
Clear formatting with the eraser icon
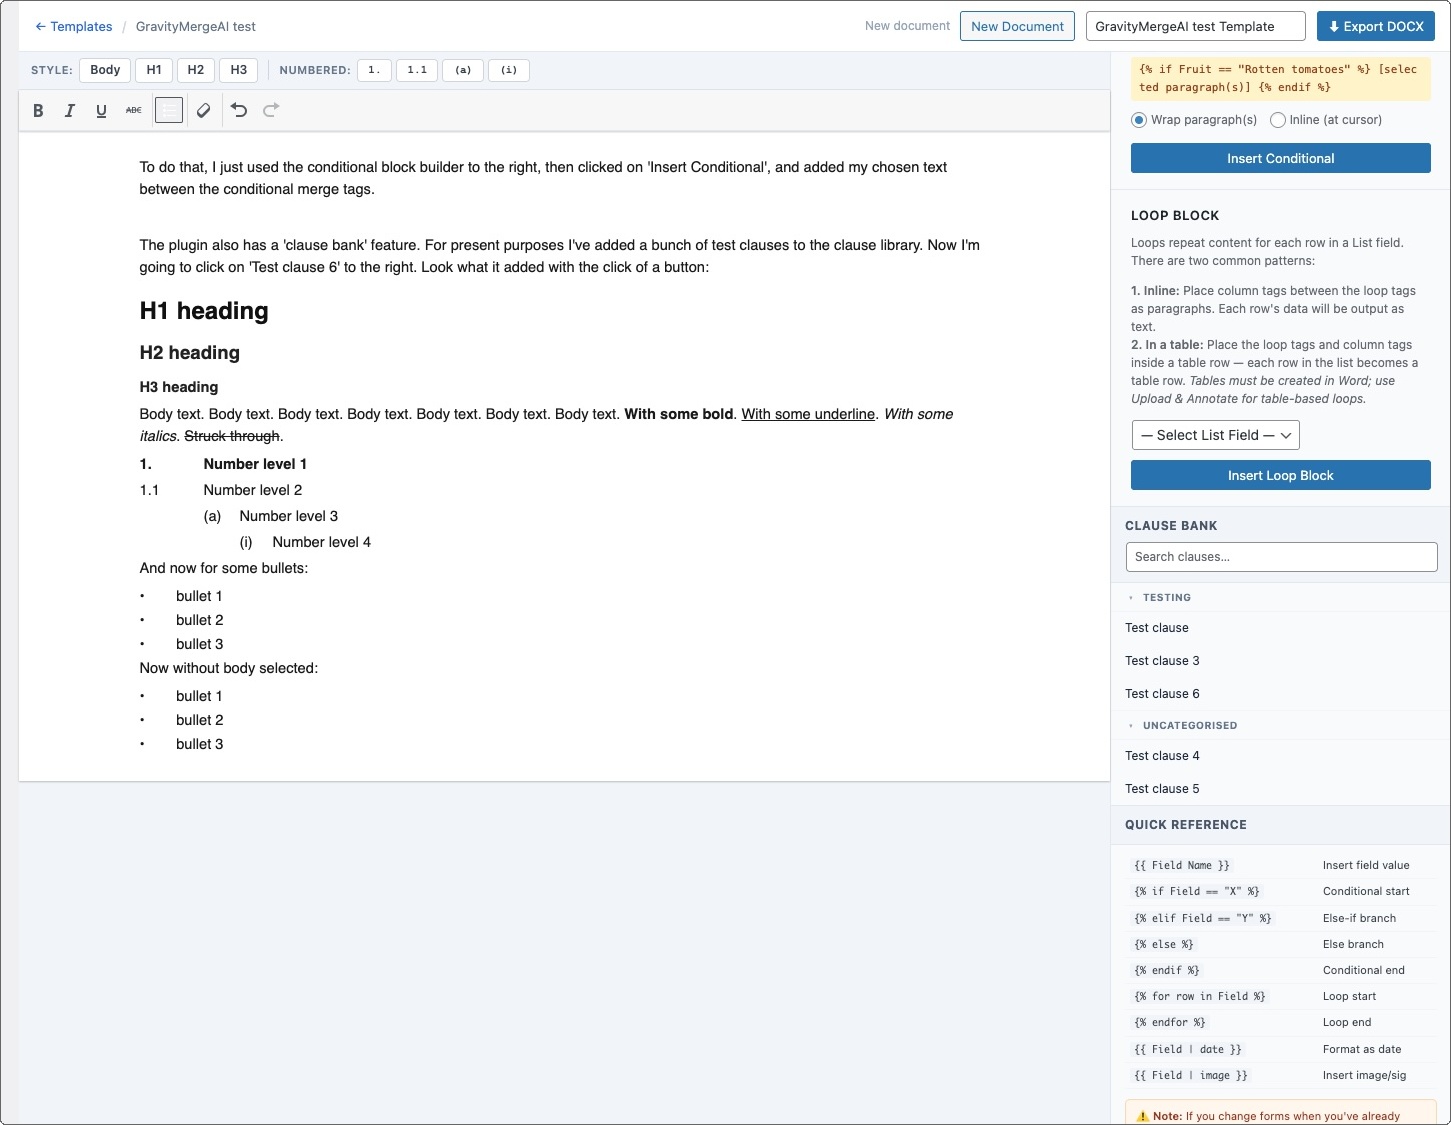[x=204, y=111]
